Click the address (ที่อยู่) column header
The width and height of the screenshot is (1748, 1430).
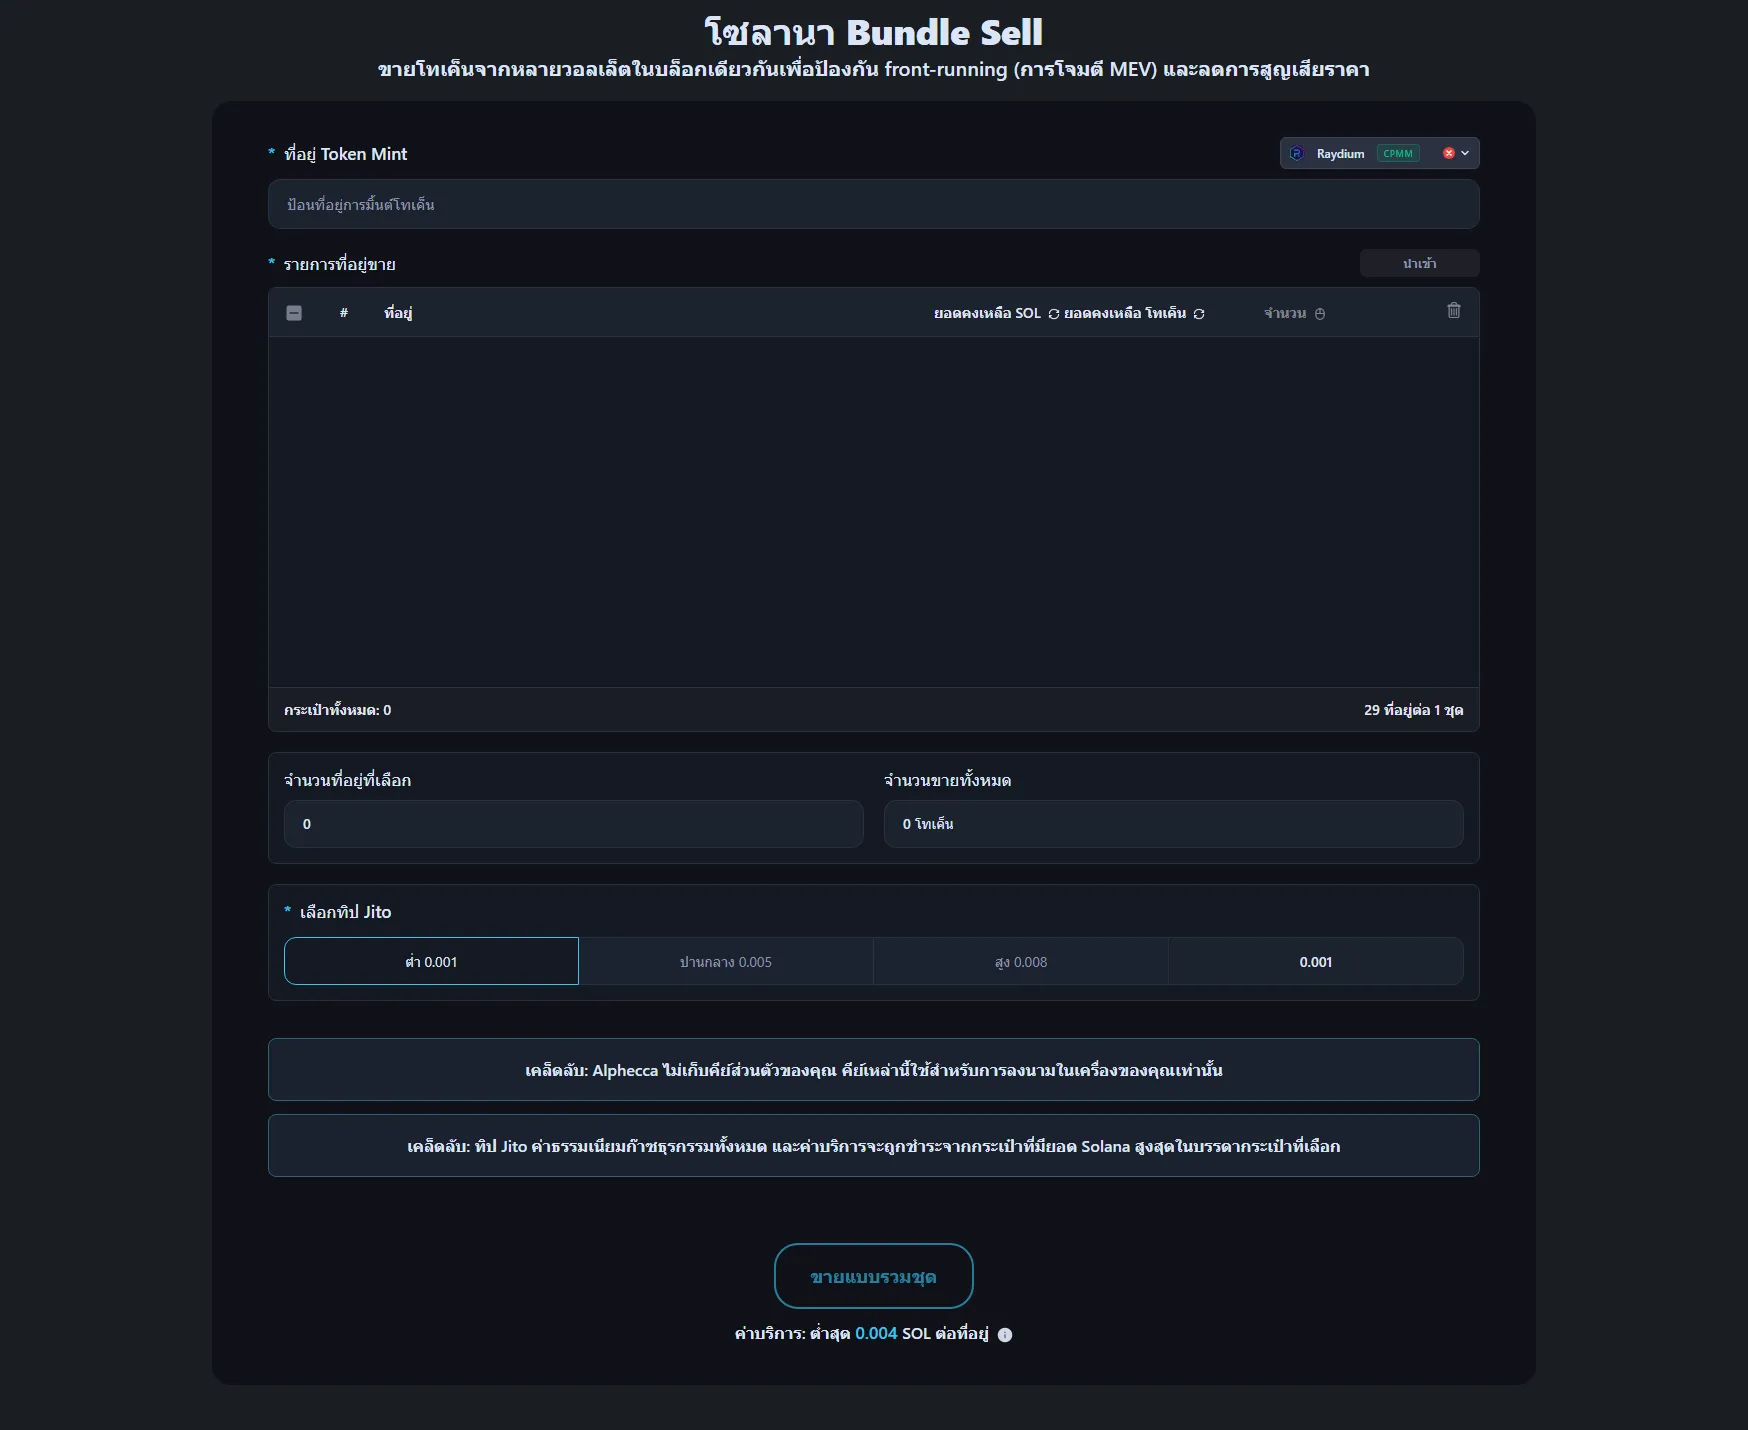[x=398, y=313]
